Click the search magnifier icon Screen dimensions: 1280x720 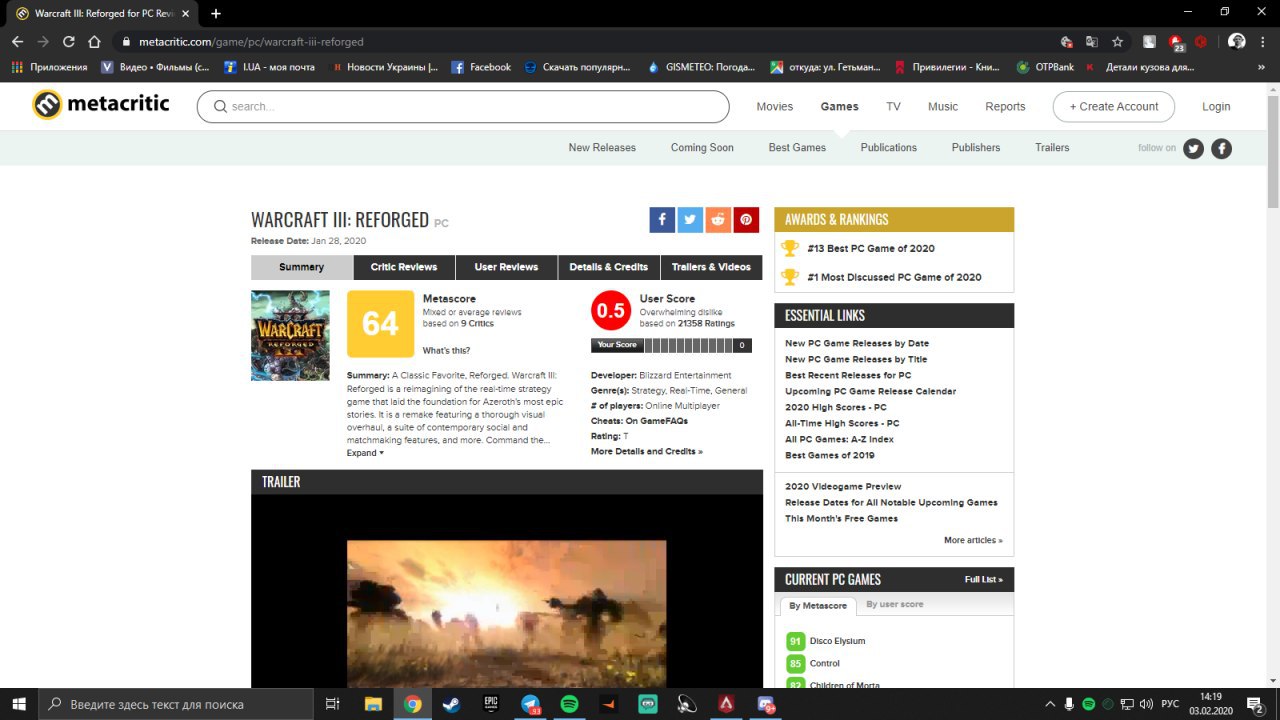[x=220, y=106]
